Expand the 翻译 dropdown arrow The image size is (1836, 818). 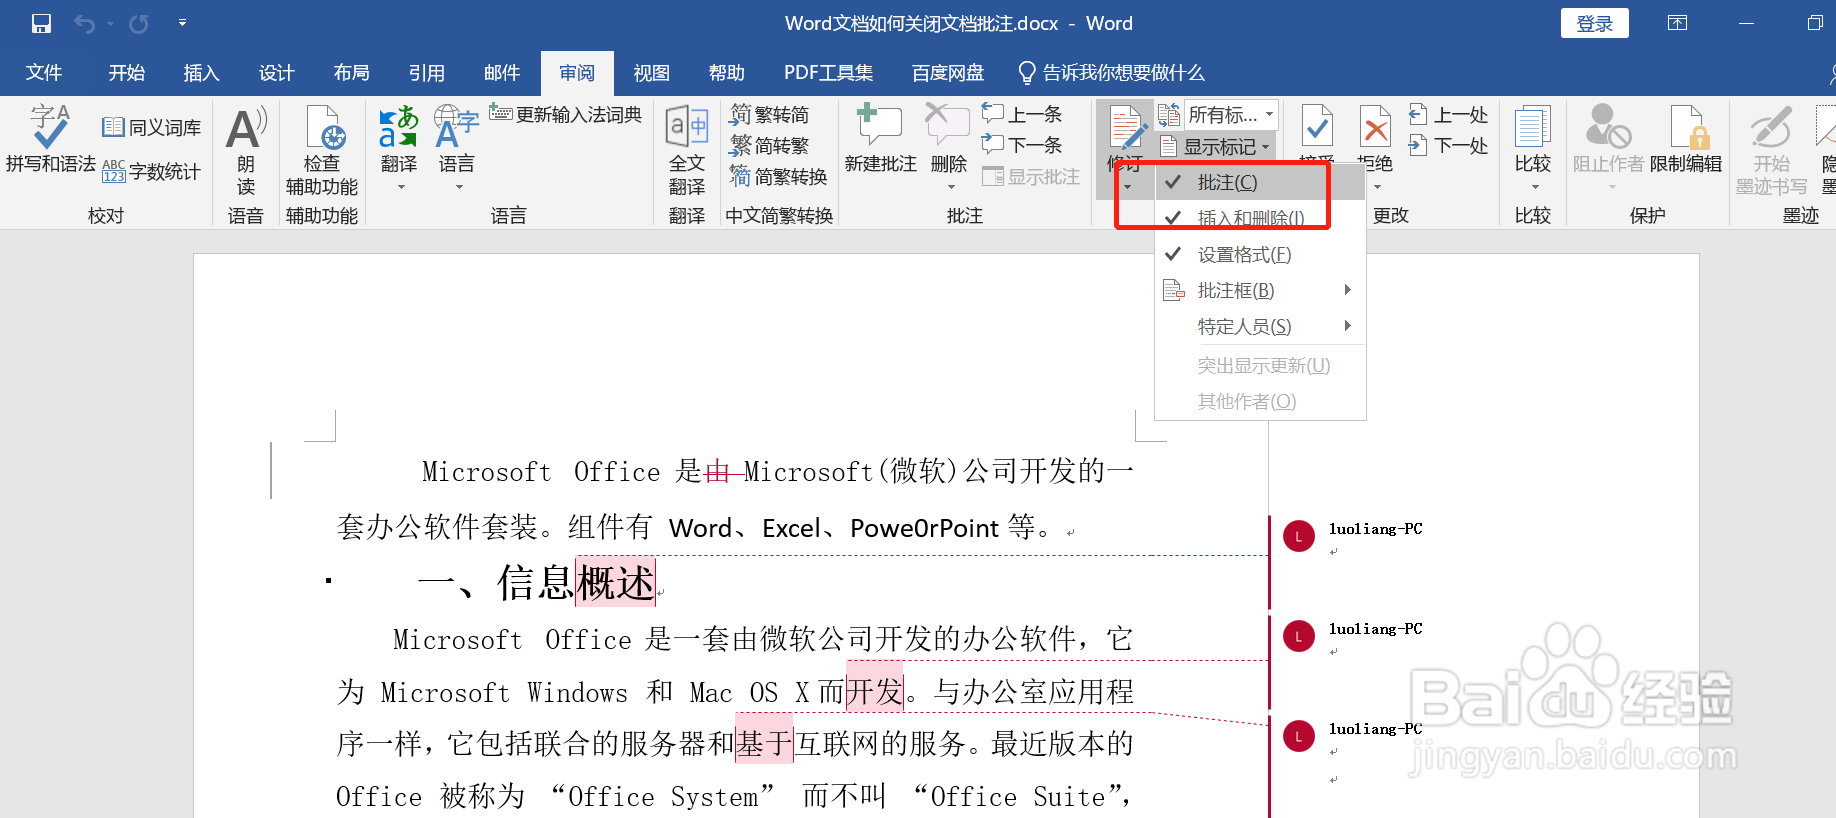[401, 187]
